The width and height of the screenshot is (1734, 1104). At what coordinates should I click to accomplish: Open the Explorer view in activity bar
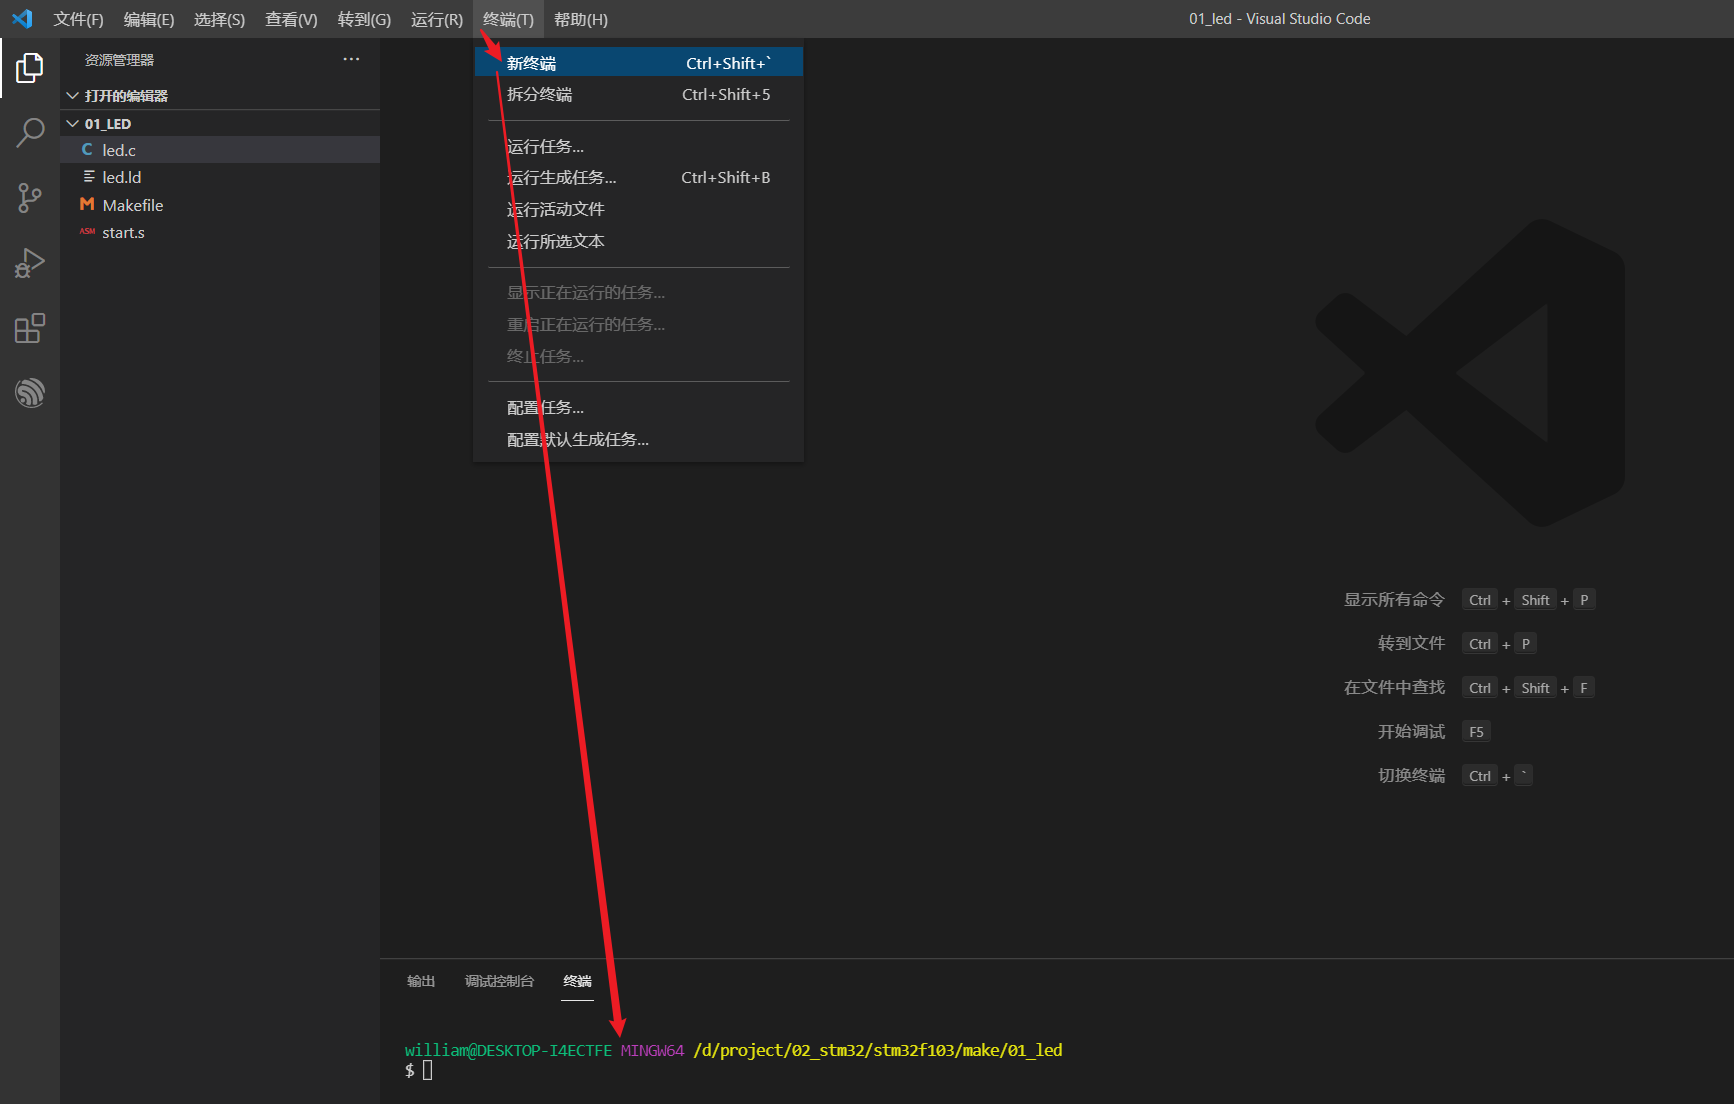[x=30, y=68]
